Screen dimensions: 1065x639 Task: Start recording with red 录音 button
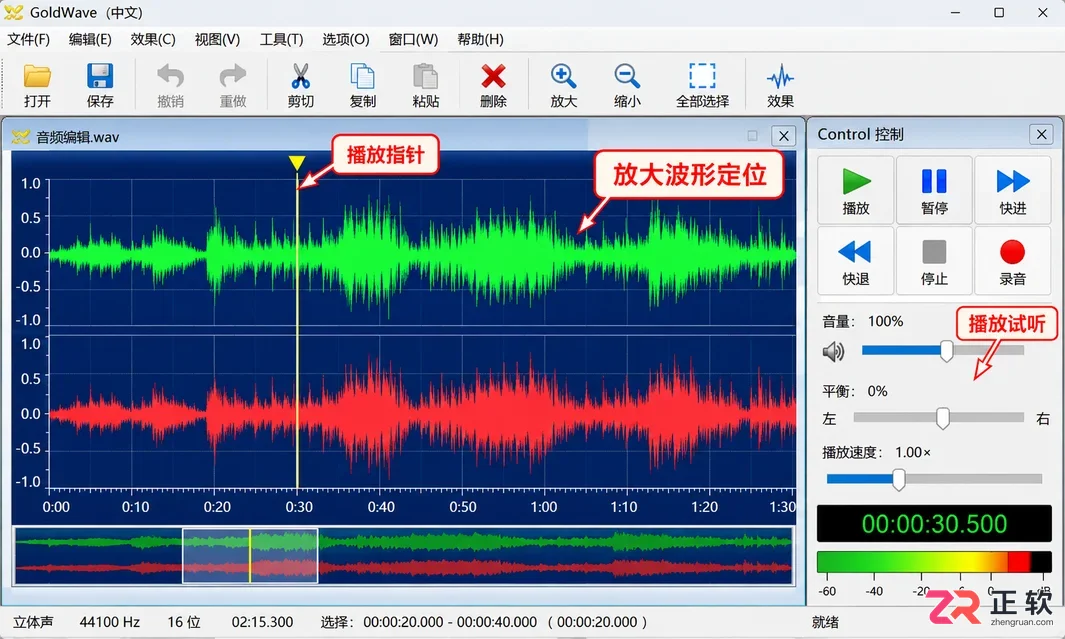click(1013, 261)
